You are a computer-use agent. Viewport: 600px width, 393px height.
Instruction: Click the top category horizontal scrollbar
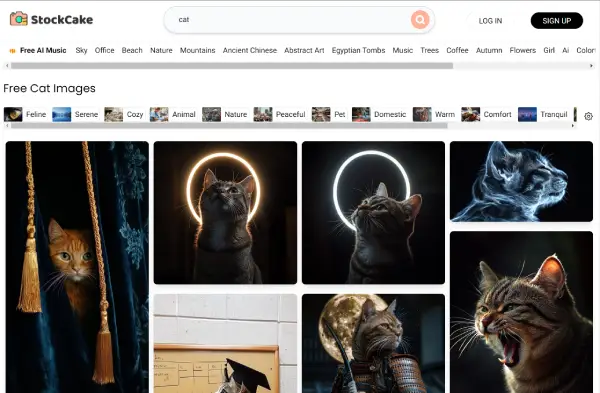(x=232, y=66)
